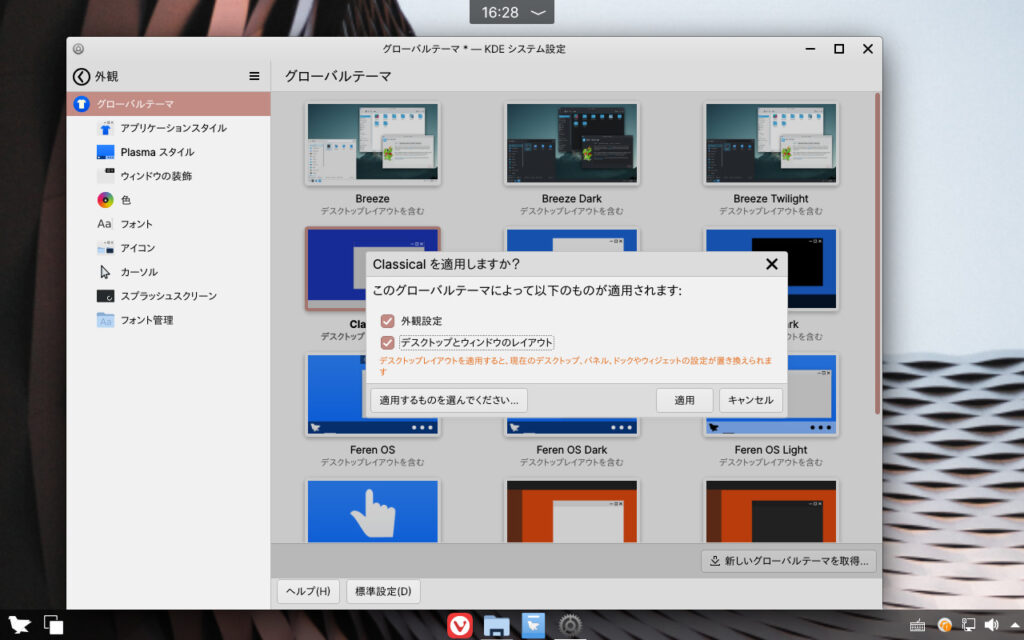Select the Breeze Dark theme thumbnail

pos(571,143)
